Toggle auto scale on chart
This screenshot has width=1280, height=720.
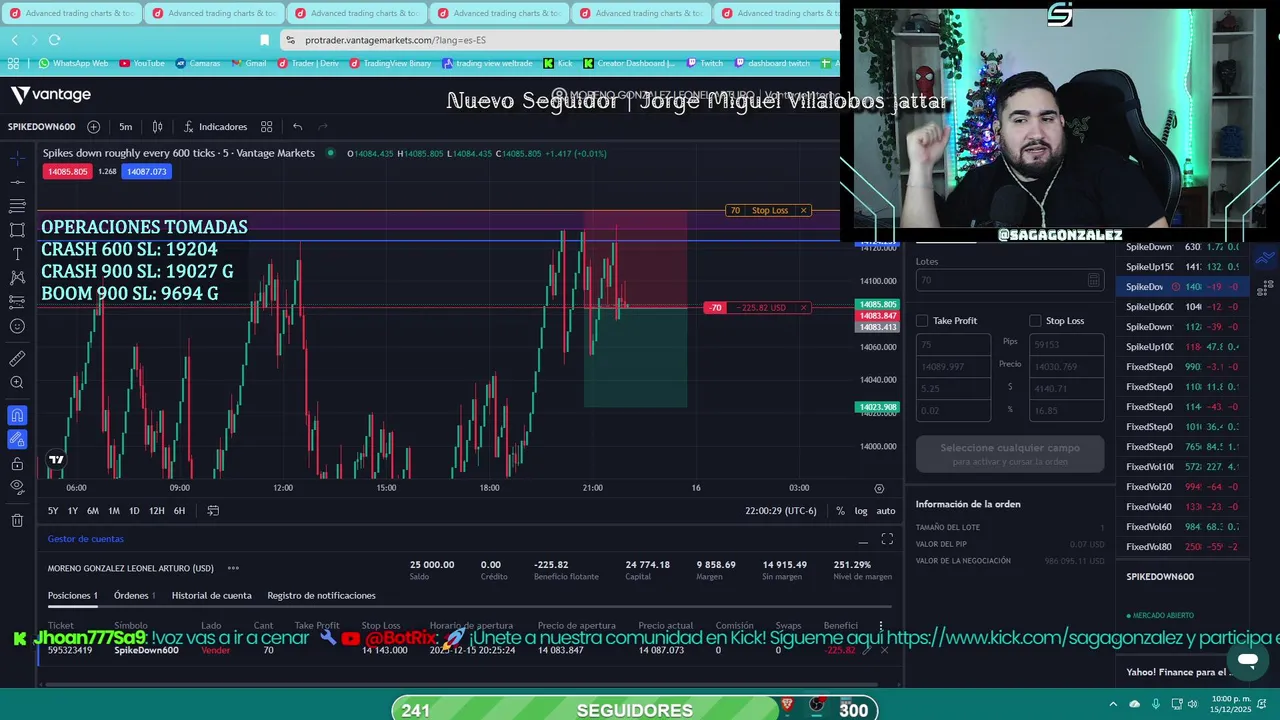click(x=886, y=511)
